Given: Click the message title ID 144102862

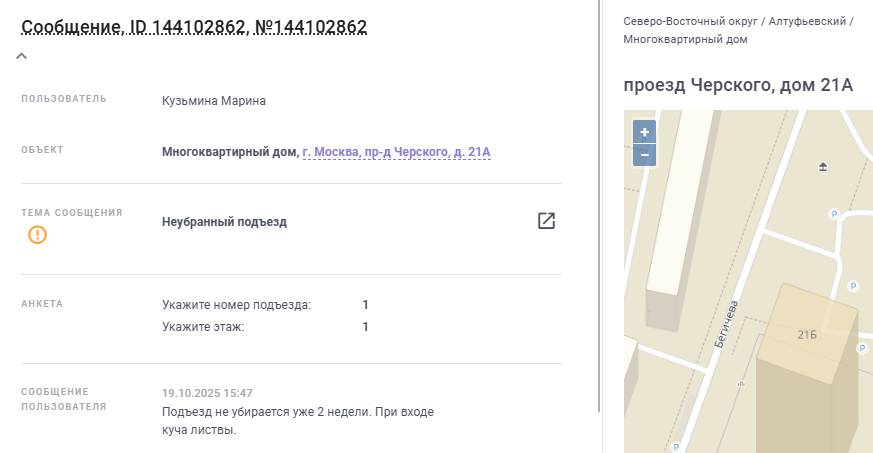Looking at the screenshot, I should [x=194, y=27].
